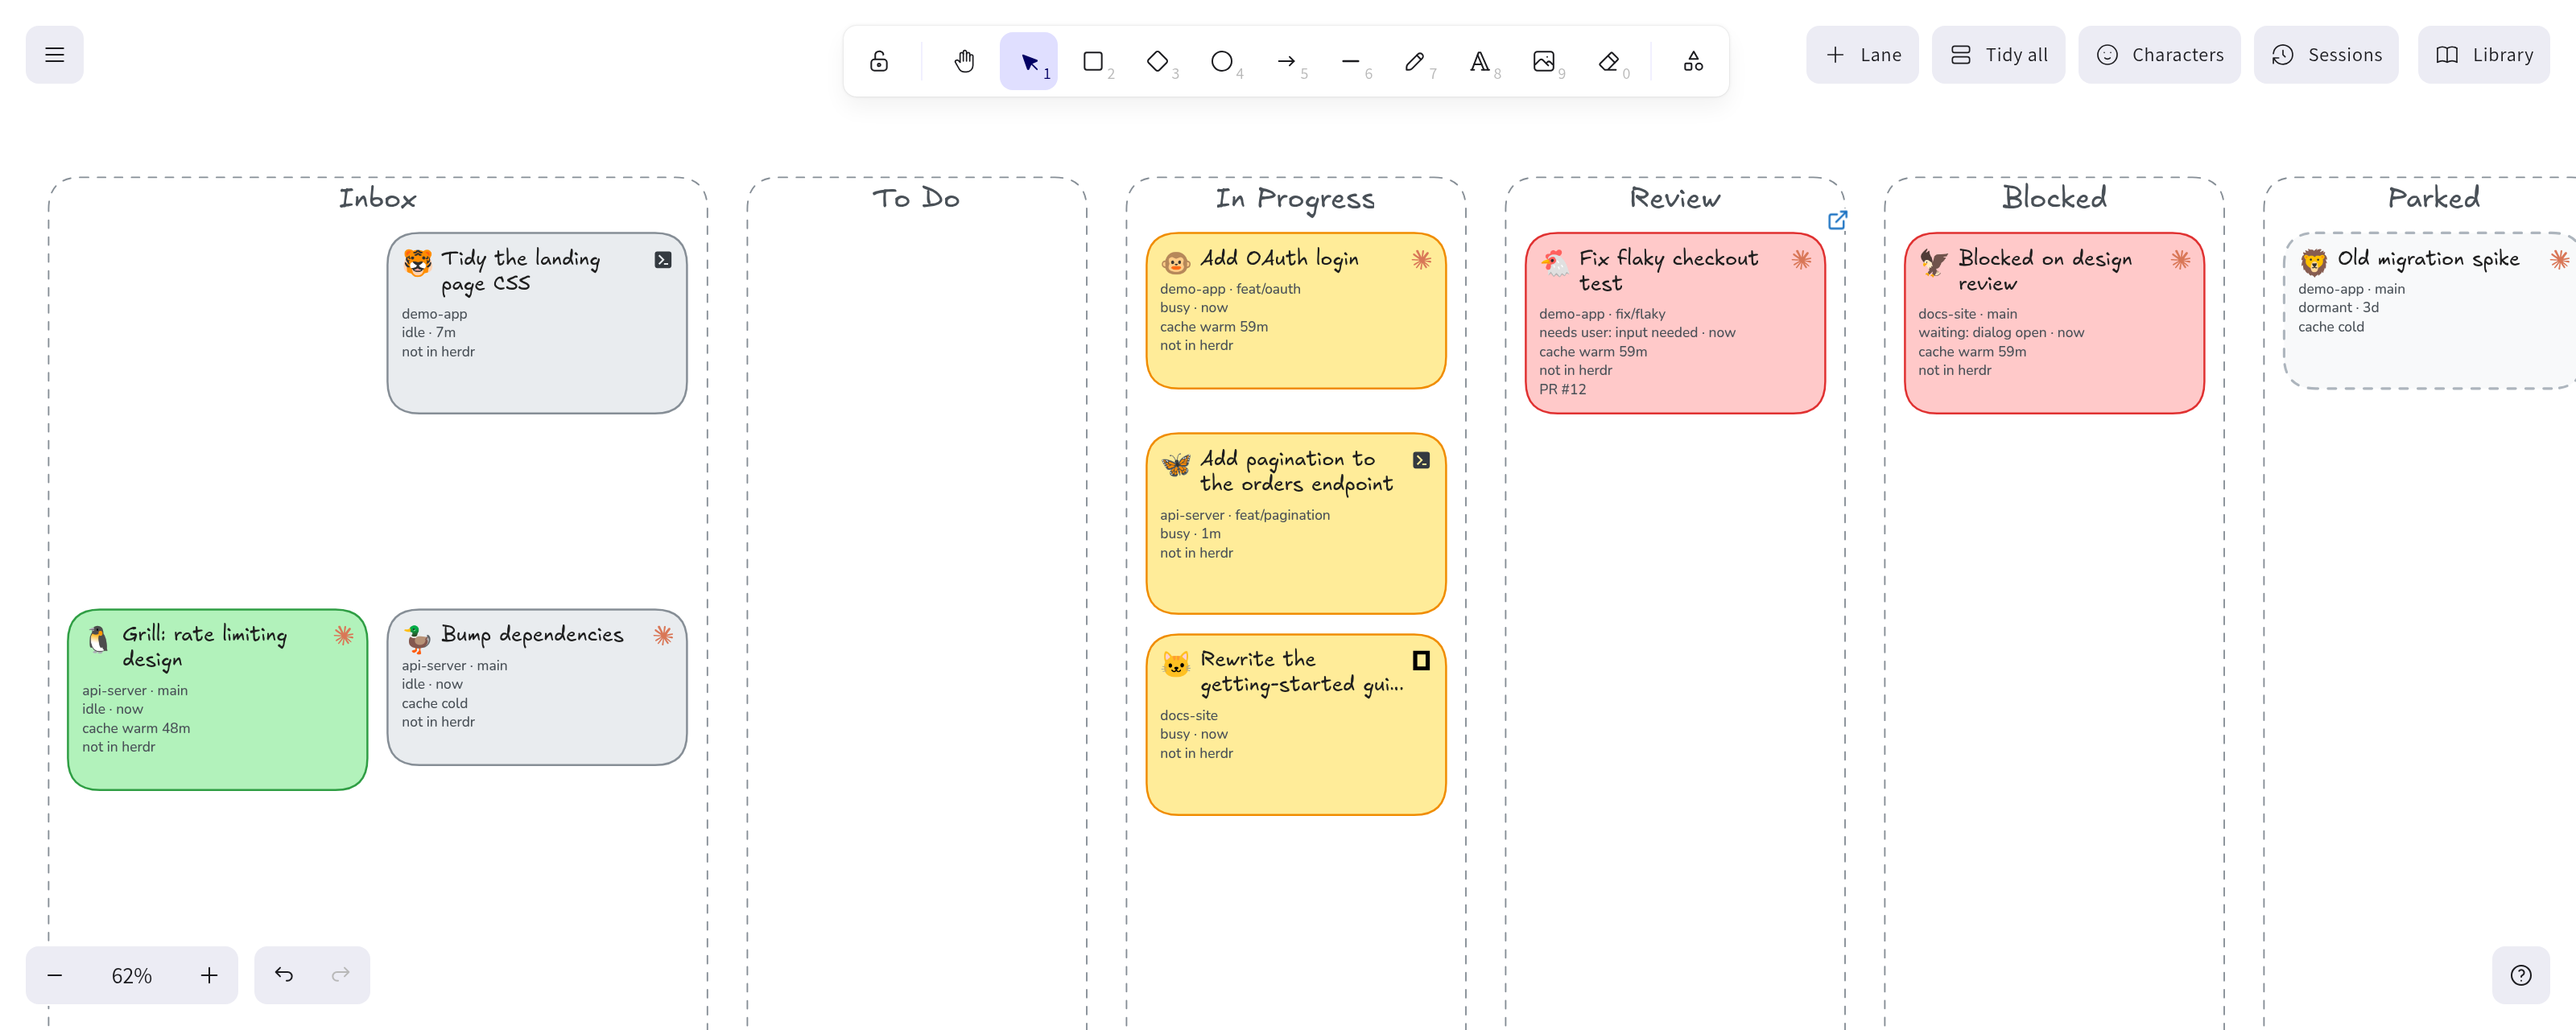The image size is (2576, 1030).
Task: Toggle the canvas lock tool
Action: tap(879, 62)
